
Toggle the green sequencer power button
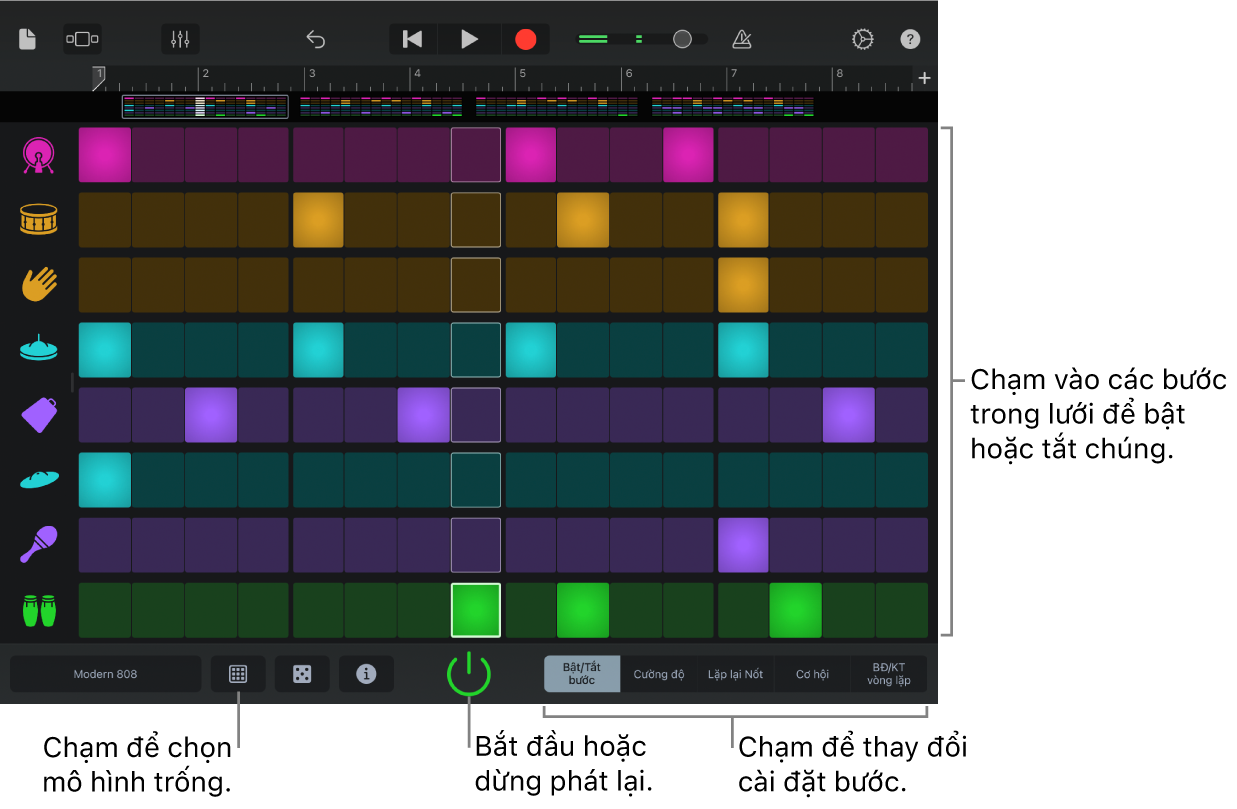[x=468, y=674]
